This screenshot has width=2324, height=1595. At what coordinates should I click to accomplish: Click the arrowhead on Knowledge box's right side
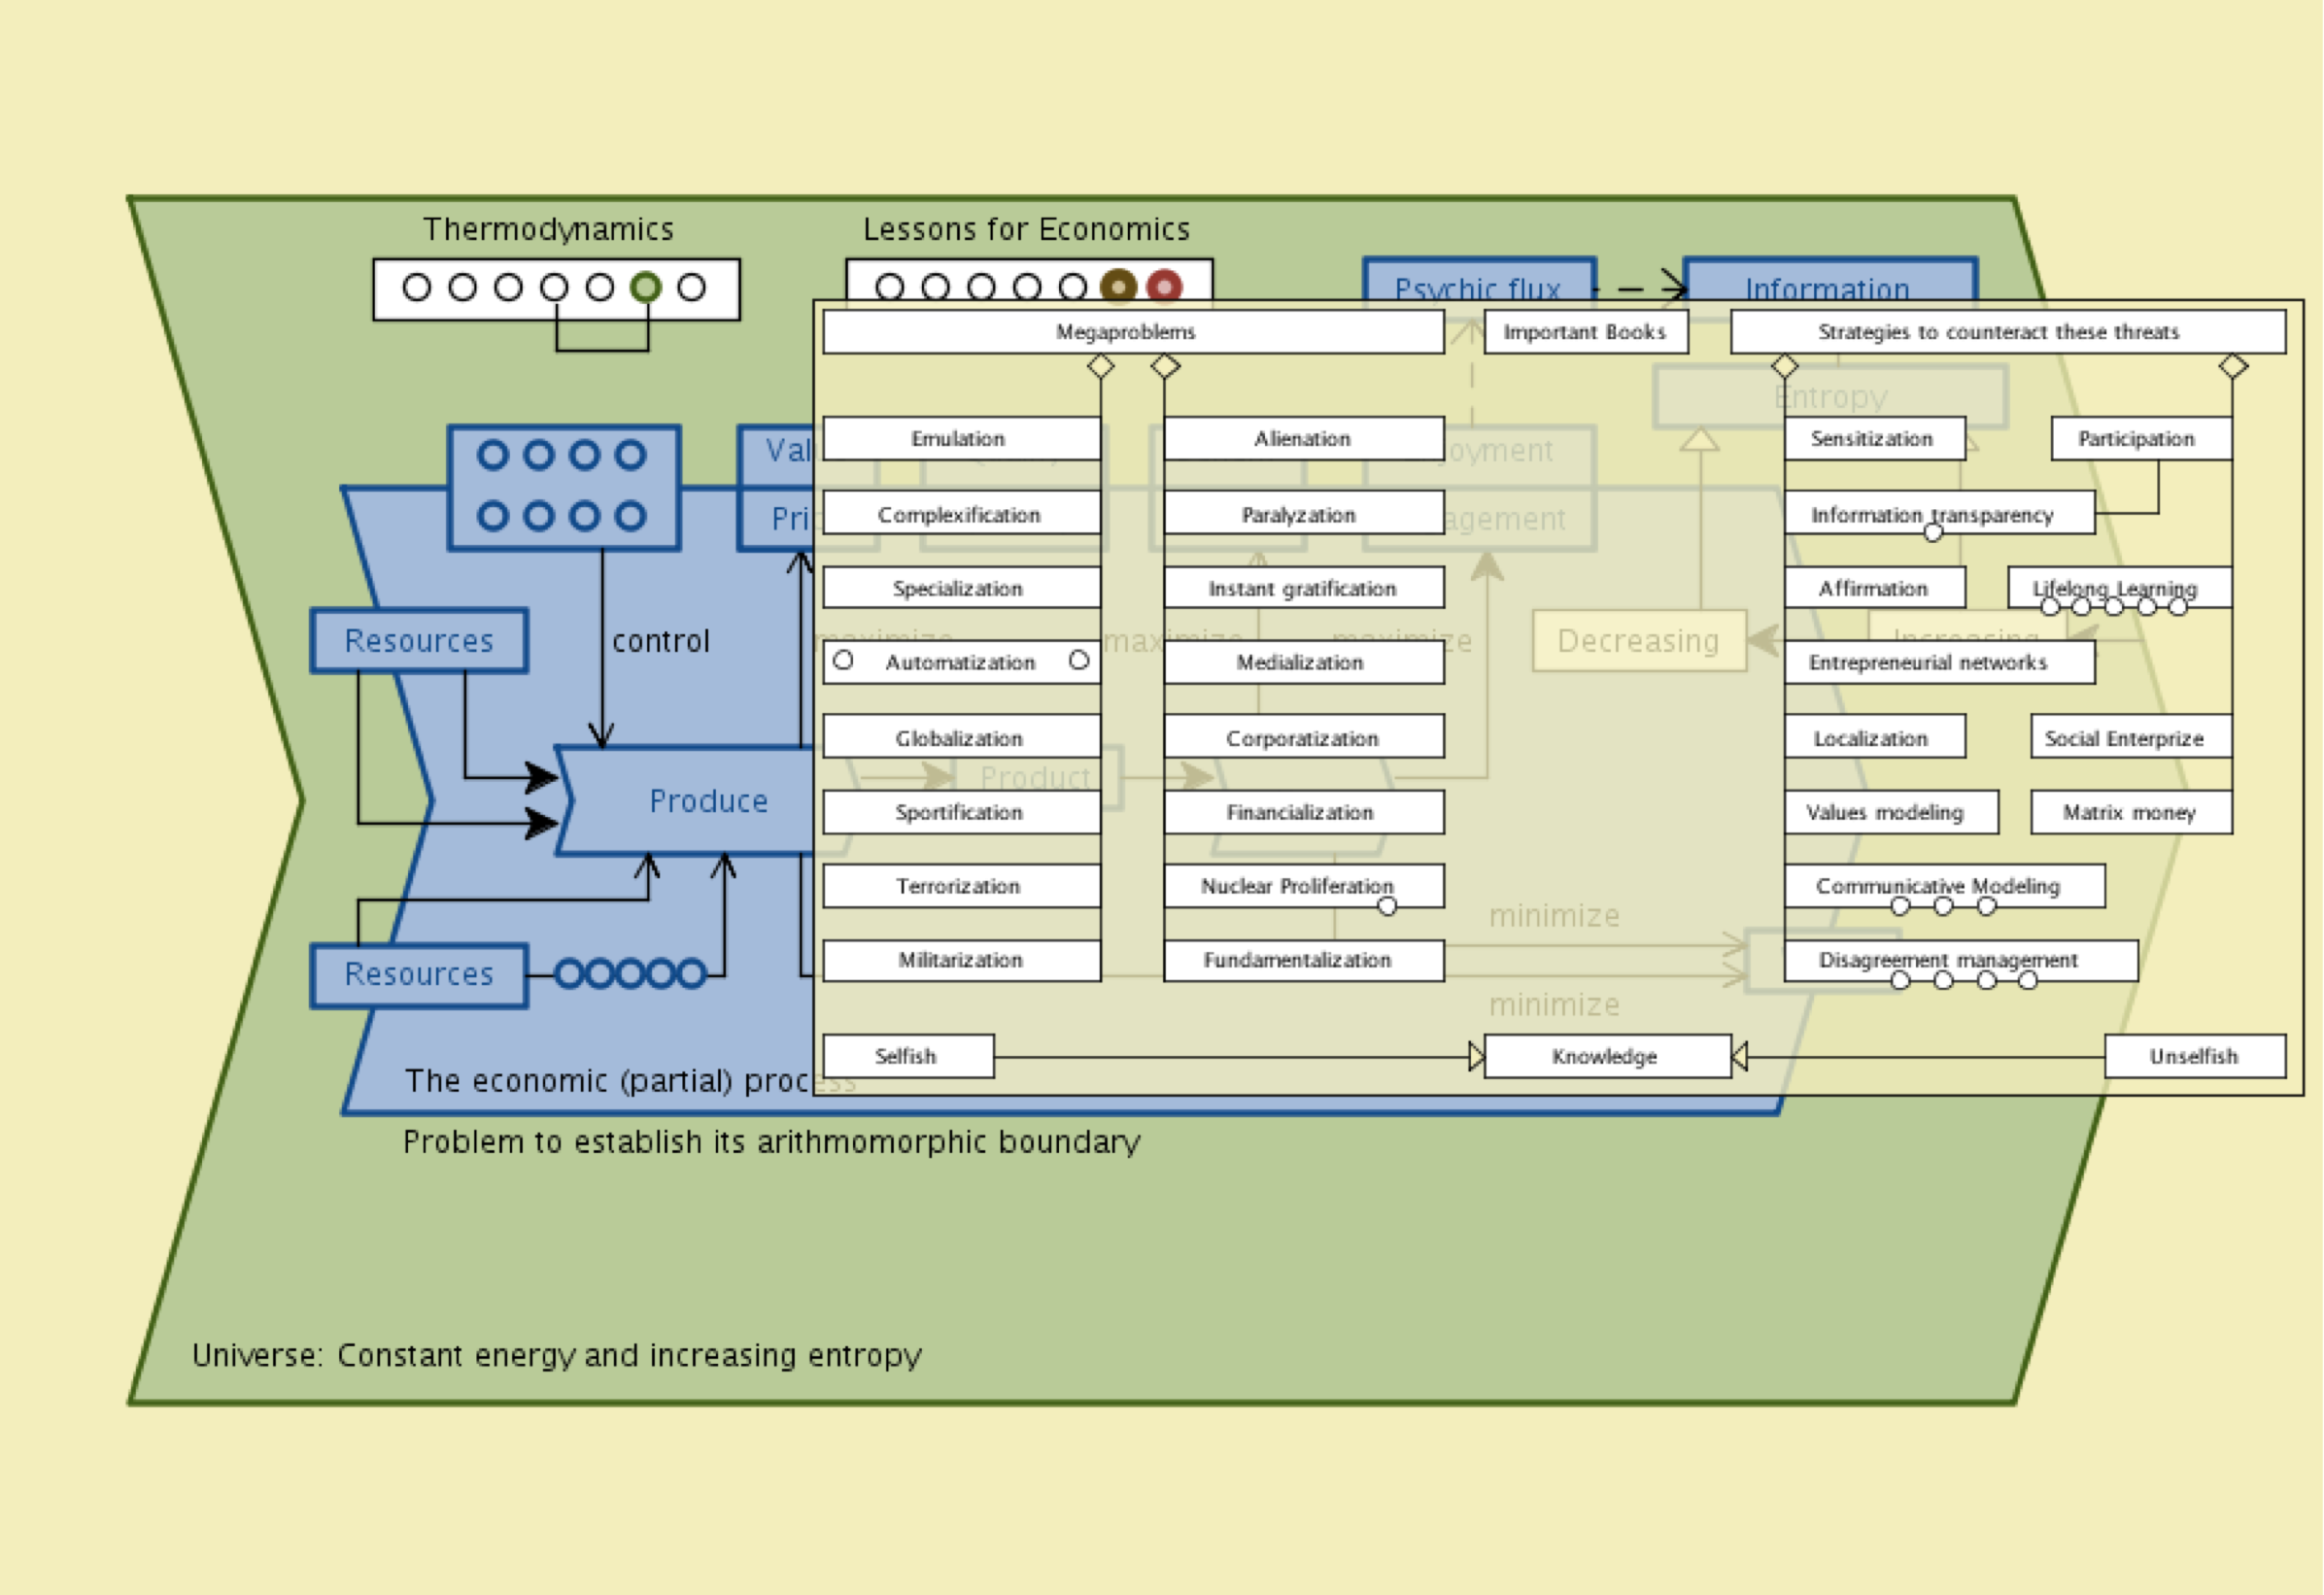(1740, 1056)
